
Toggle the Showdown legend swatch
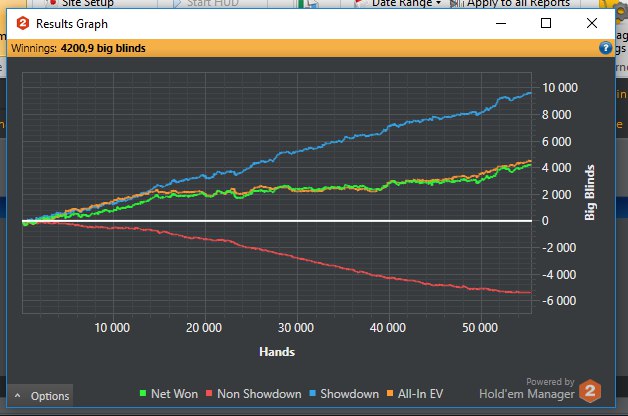click(x=312, y=393)
